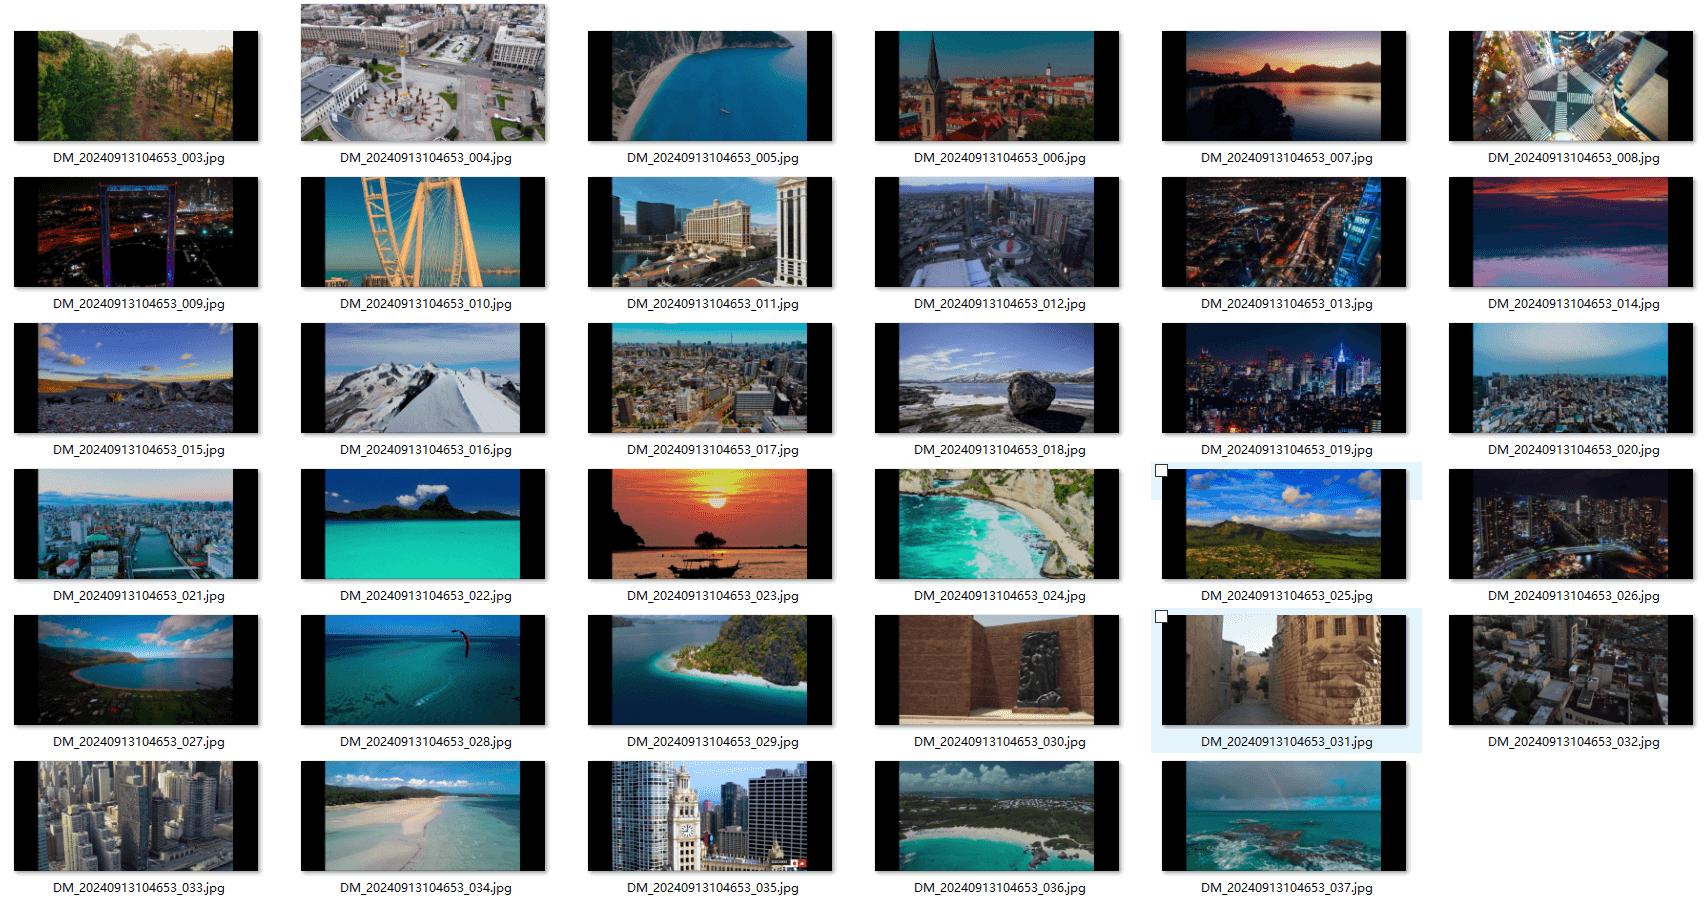This screenshot has width=1706, height=913.
Task: Click file name DM_20240913104653_003.jpg
Action: tap(139, 158)
